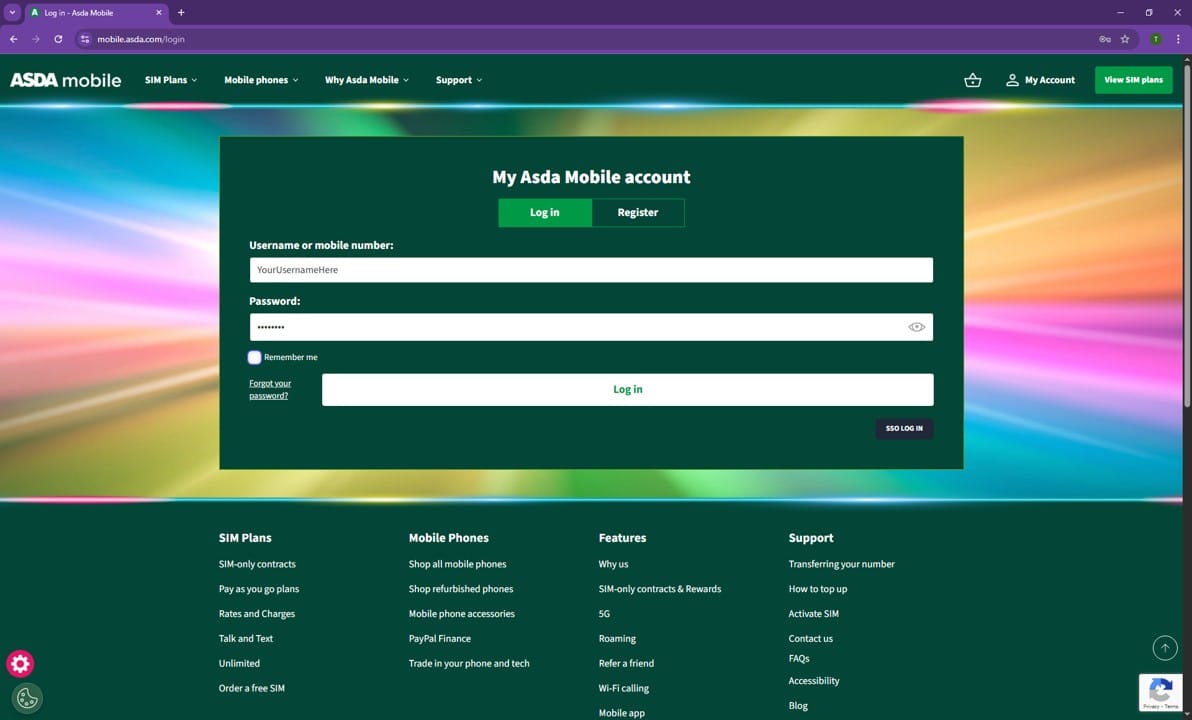Go back using browser back arrow
The height and width of the screenshot is (720, 1192).
14,39
